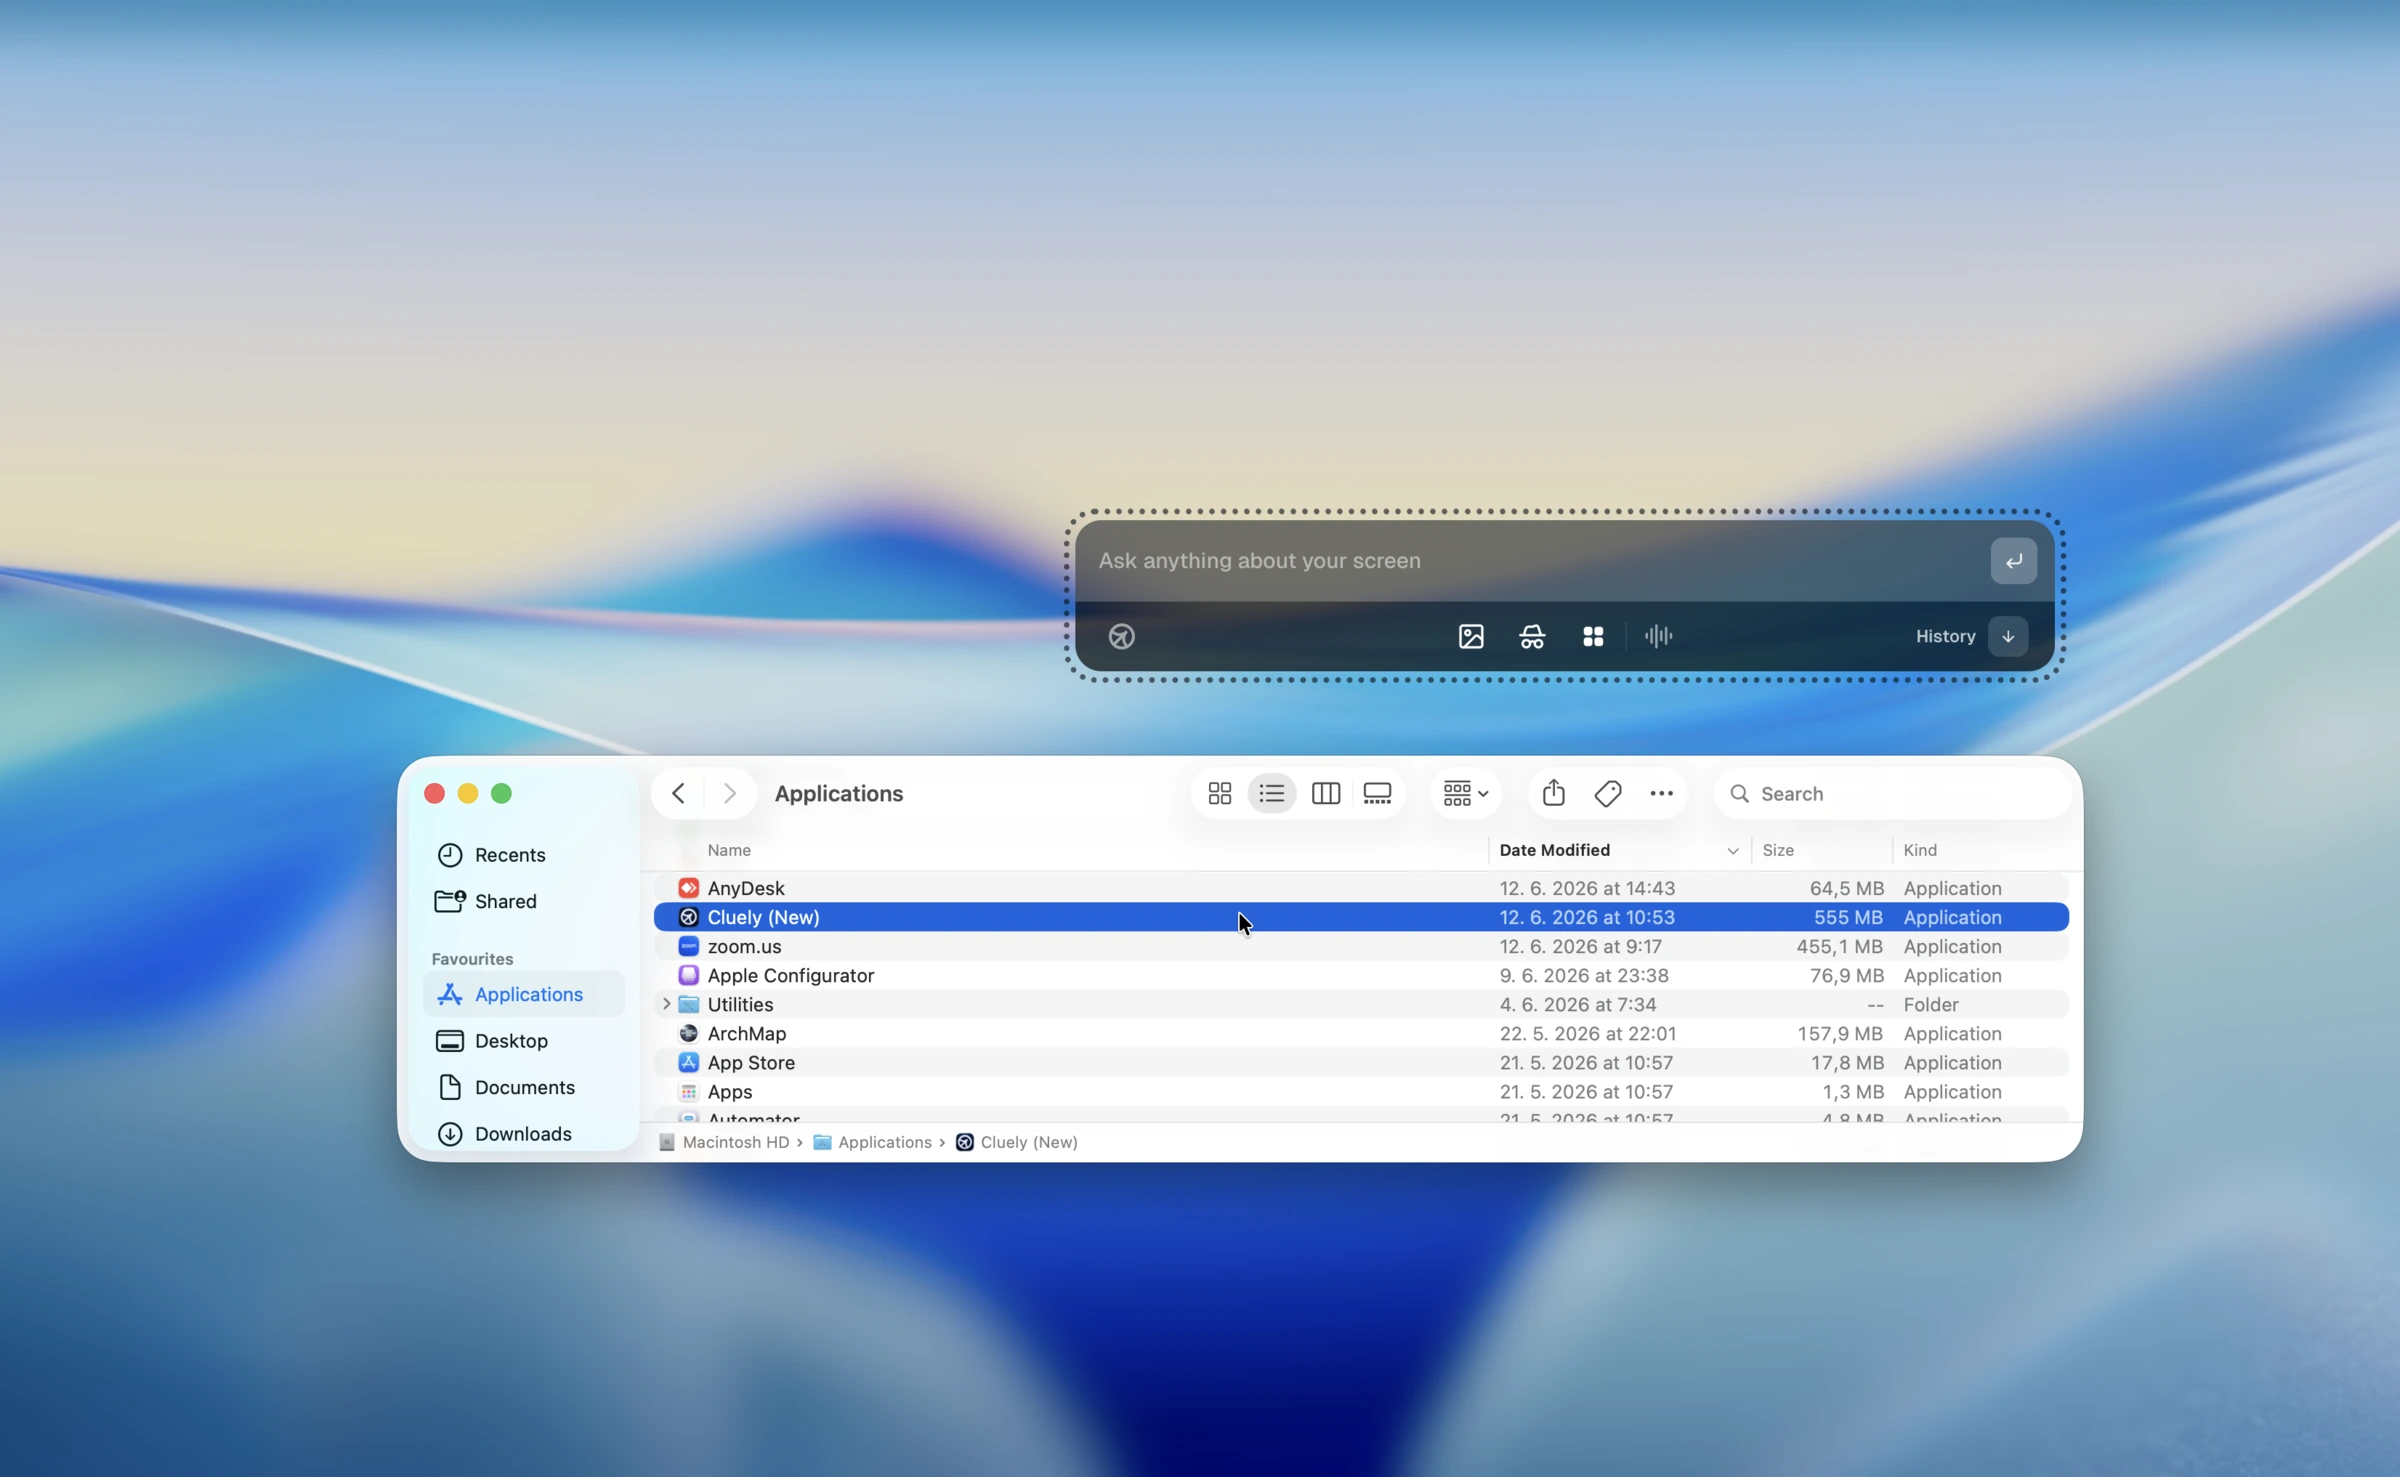Image resolution: width=2400 pixels, height=1477 pixels.
Task: Toggle the incognito hat-and-glasses icon
Action: click(1532, 636)
